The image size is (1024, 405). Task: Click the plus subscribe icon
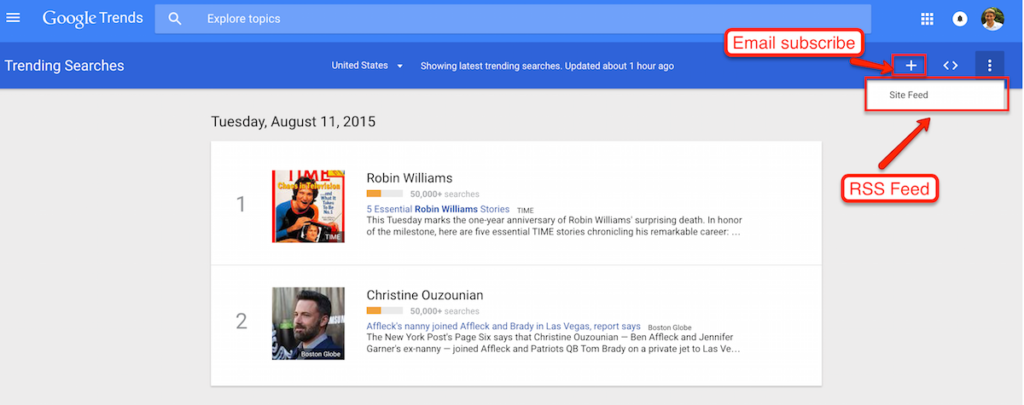[x=911, y=65]
